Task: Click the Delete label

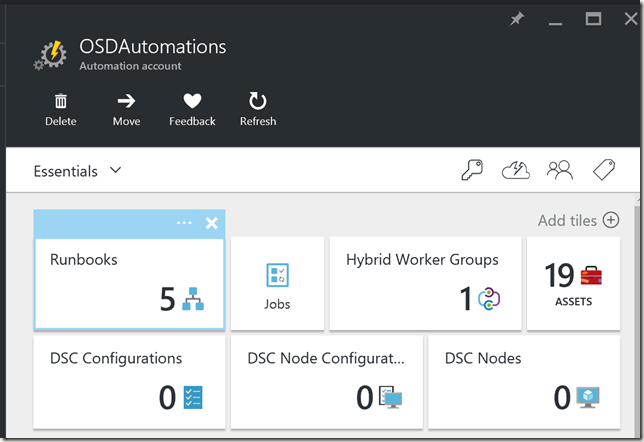Action: (x=61, y=121)
